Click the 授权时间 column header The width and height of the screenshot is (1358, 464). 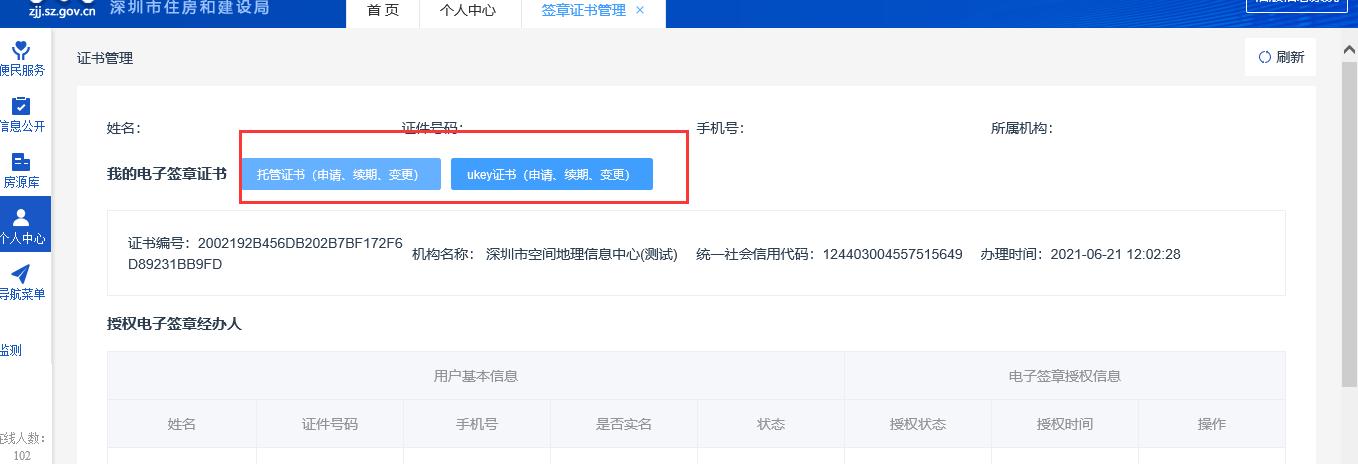pos(1065,424)
